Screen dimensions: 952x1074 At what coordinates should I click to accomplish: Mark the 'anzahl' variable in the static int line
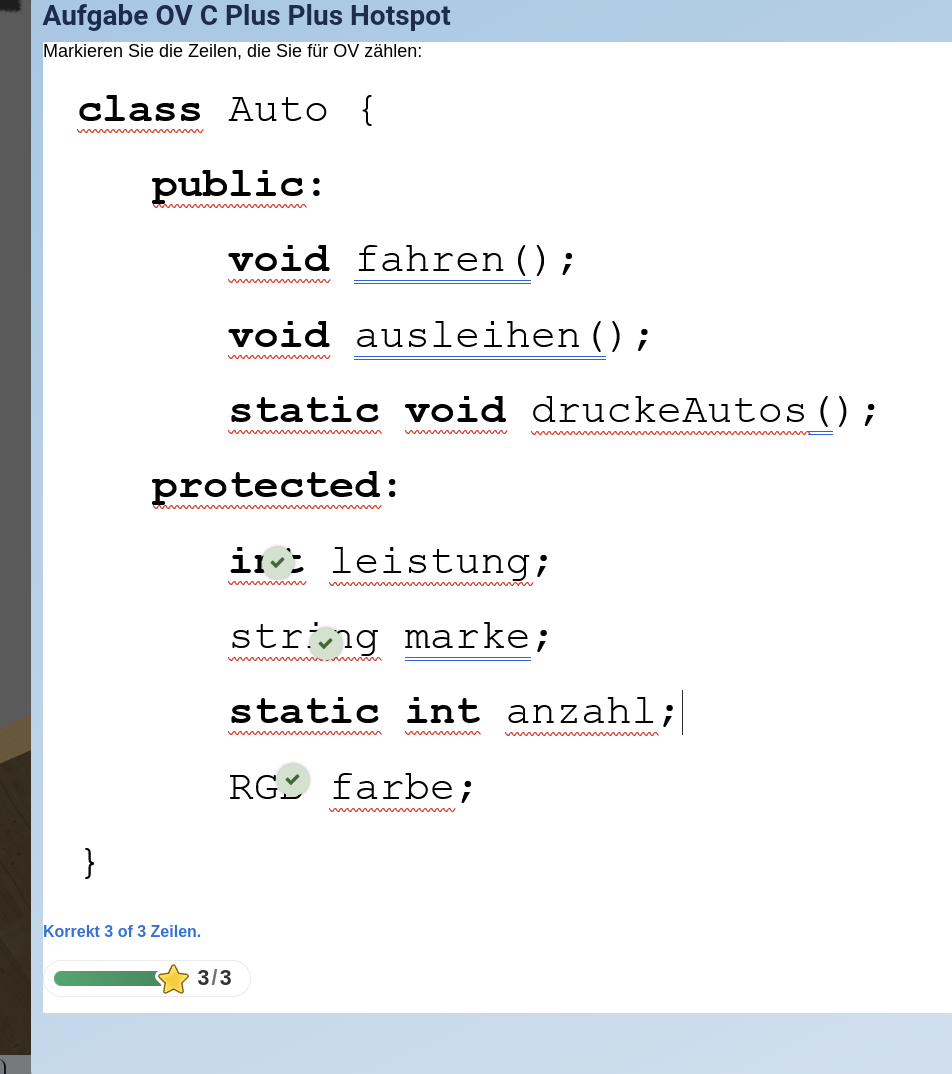coord(580,712)
